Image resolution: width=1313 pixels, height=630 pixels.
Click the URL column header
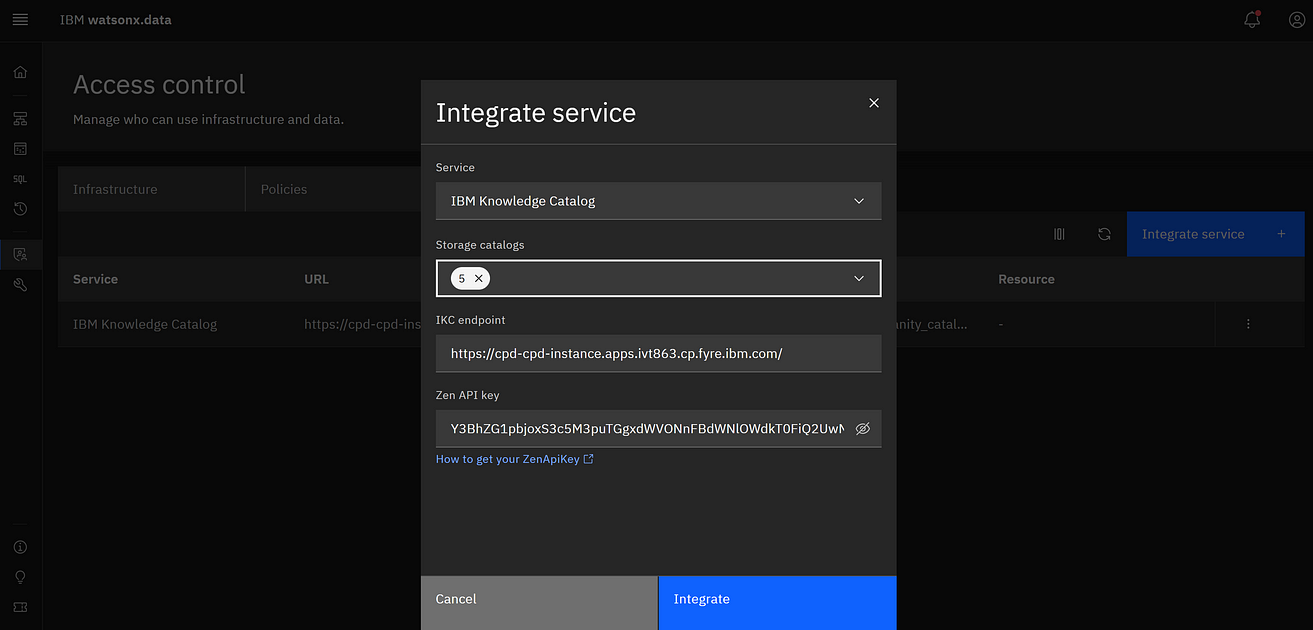click(x=316, y=279)
